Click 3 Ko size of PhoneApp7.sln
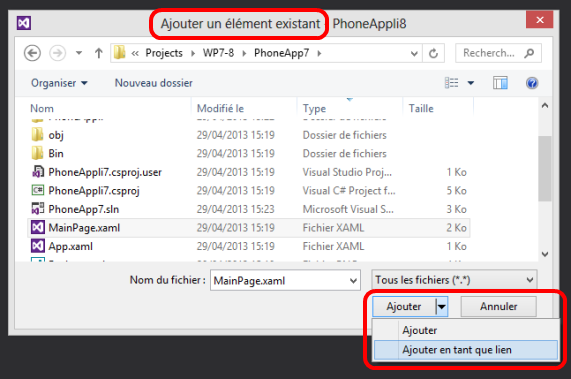The width and height of the screenshot is (571, 379). (x=457, y=209)
